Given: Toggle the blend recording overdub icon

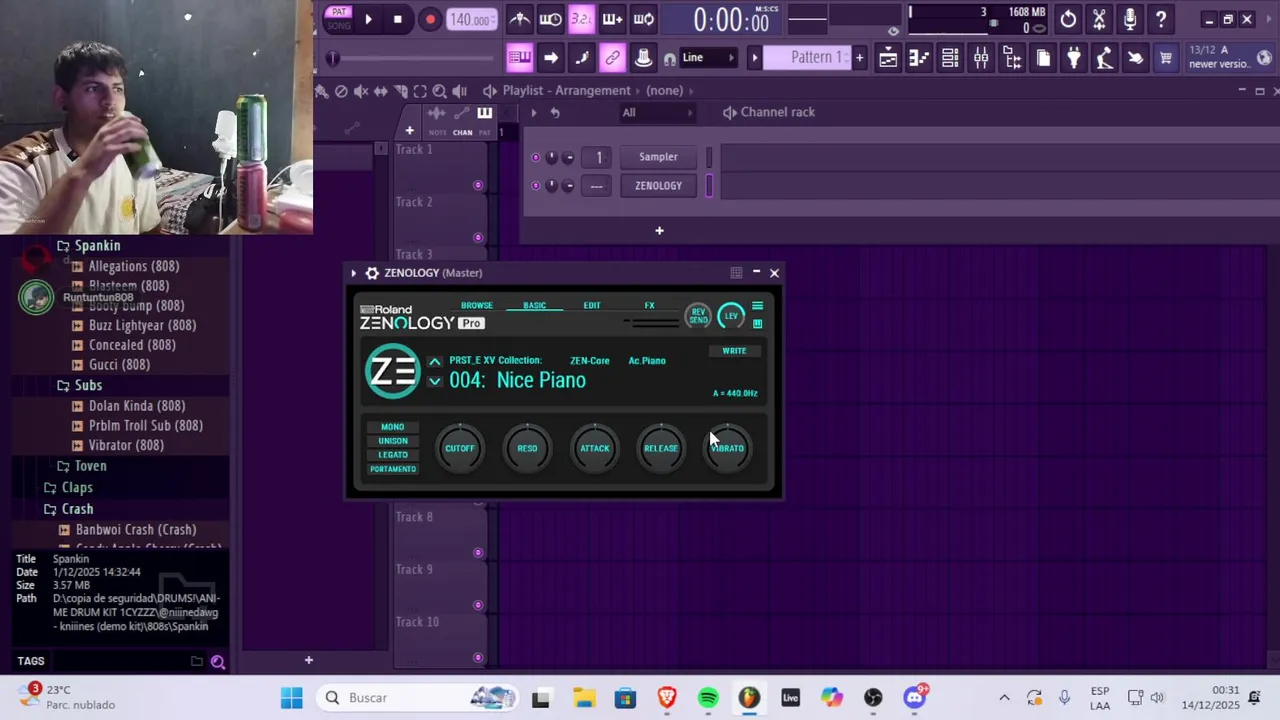Looking at the screenshot, I should click(x=612, y=19).
